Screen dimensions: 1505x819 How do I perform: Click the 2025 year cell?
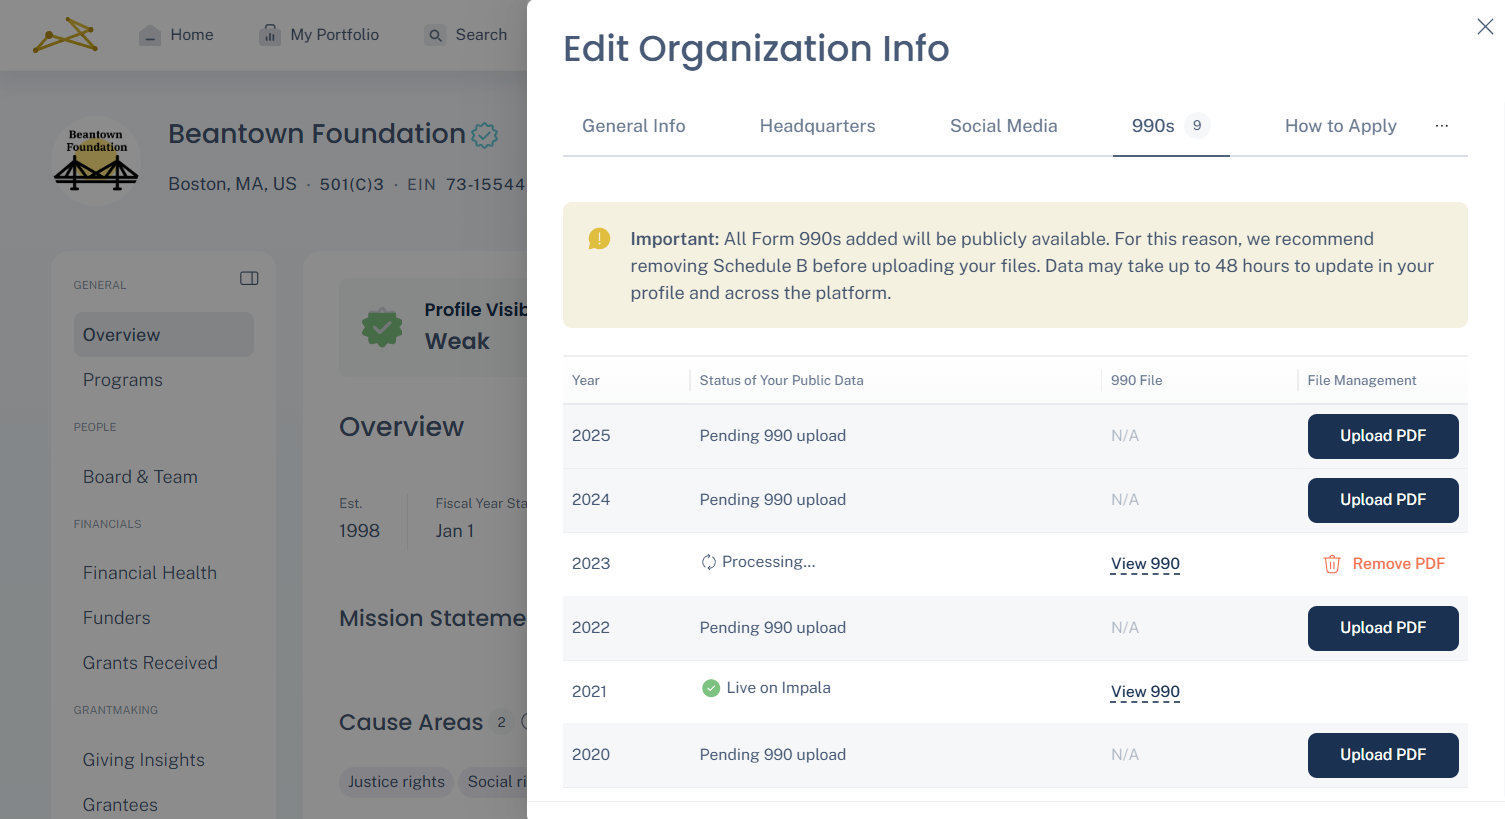pyautogui.click(x=591, y=436)
